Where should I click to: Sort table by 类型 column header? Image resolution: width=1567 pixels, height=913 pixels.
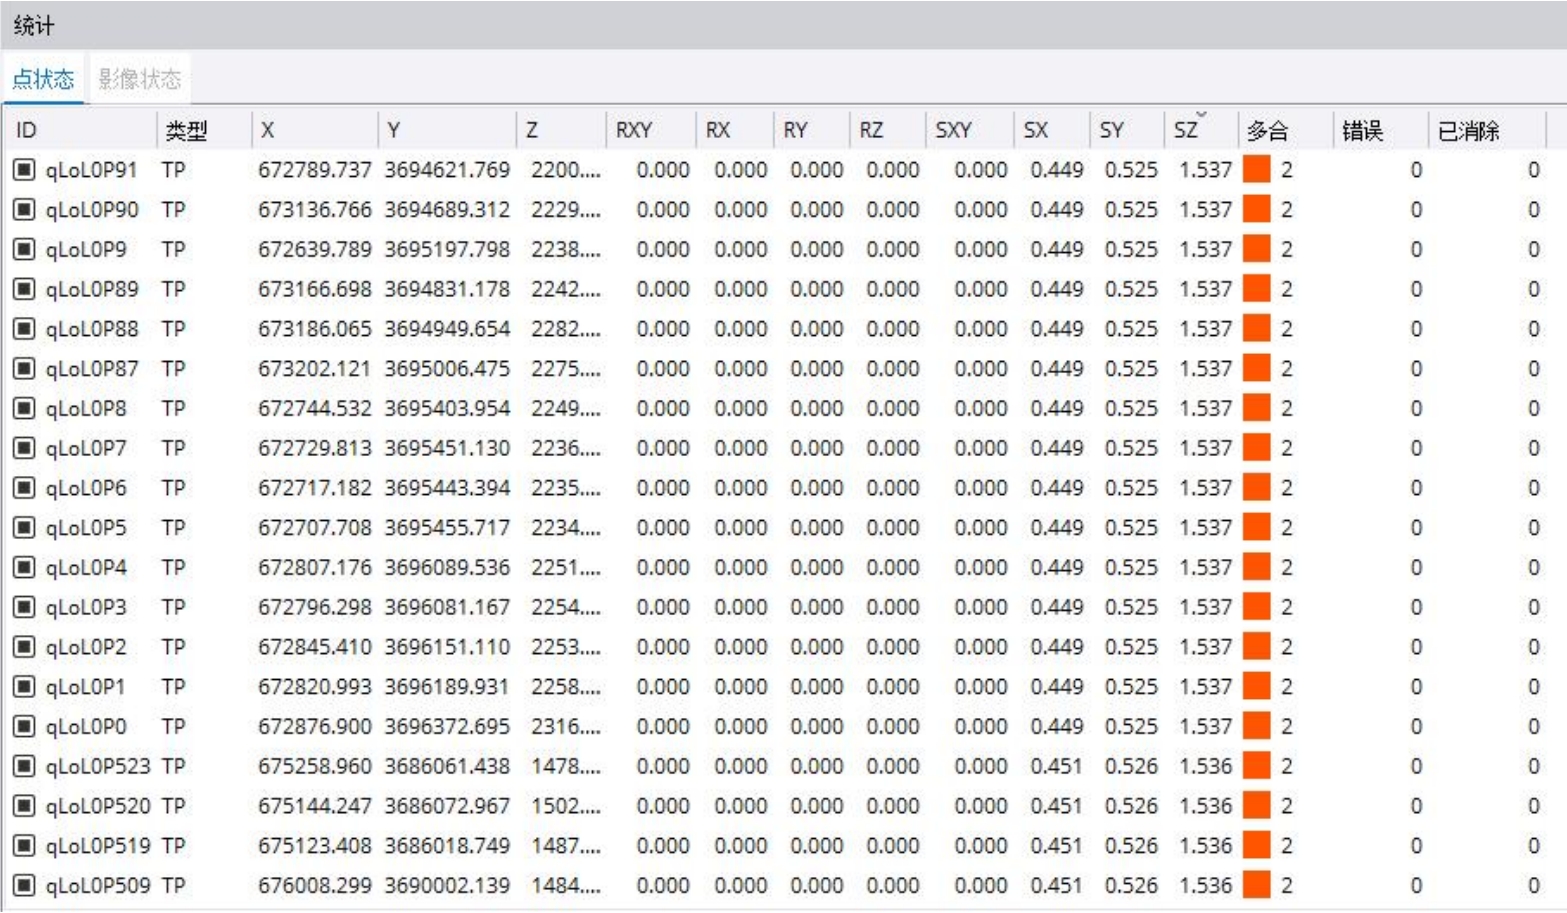(186, 130)
